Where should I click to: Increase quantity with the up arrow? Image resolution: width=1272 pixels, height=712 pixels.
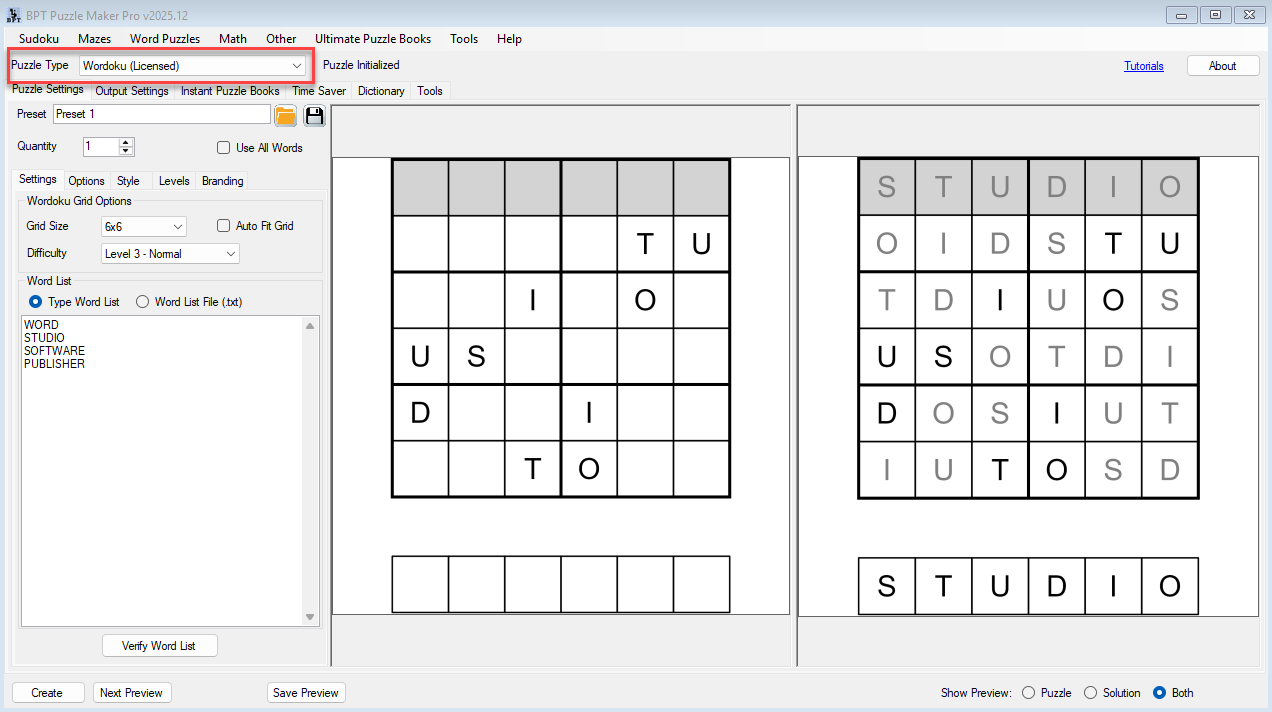click(x=126, y=142)
